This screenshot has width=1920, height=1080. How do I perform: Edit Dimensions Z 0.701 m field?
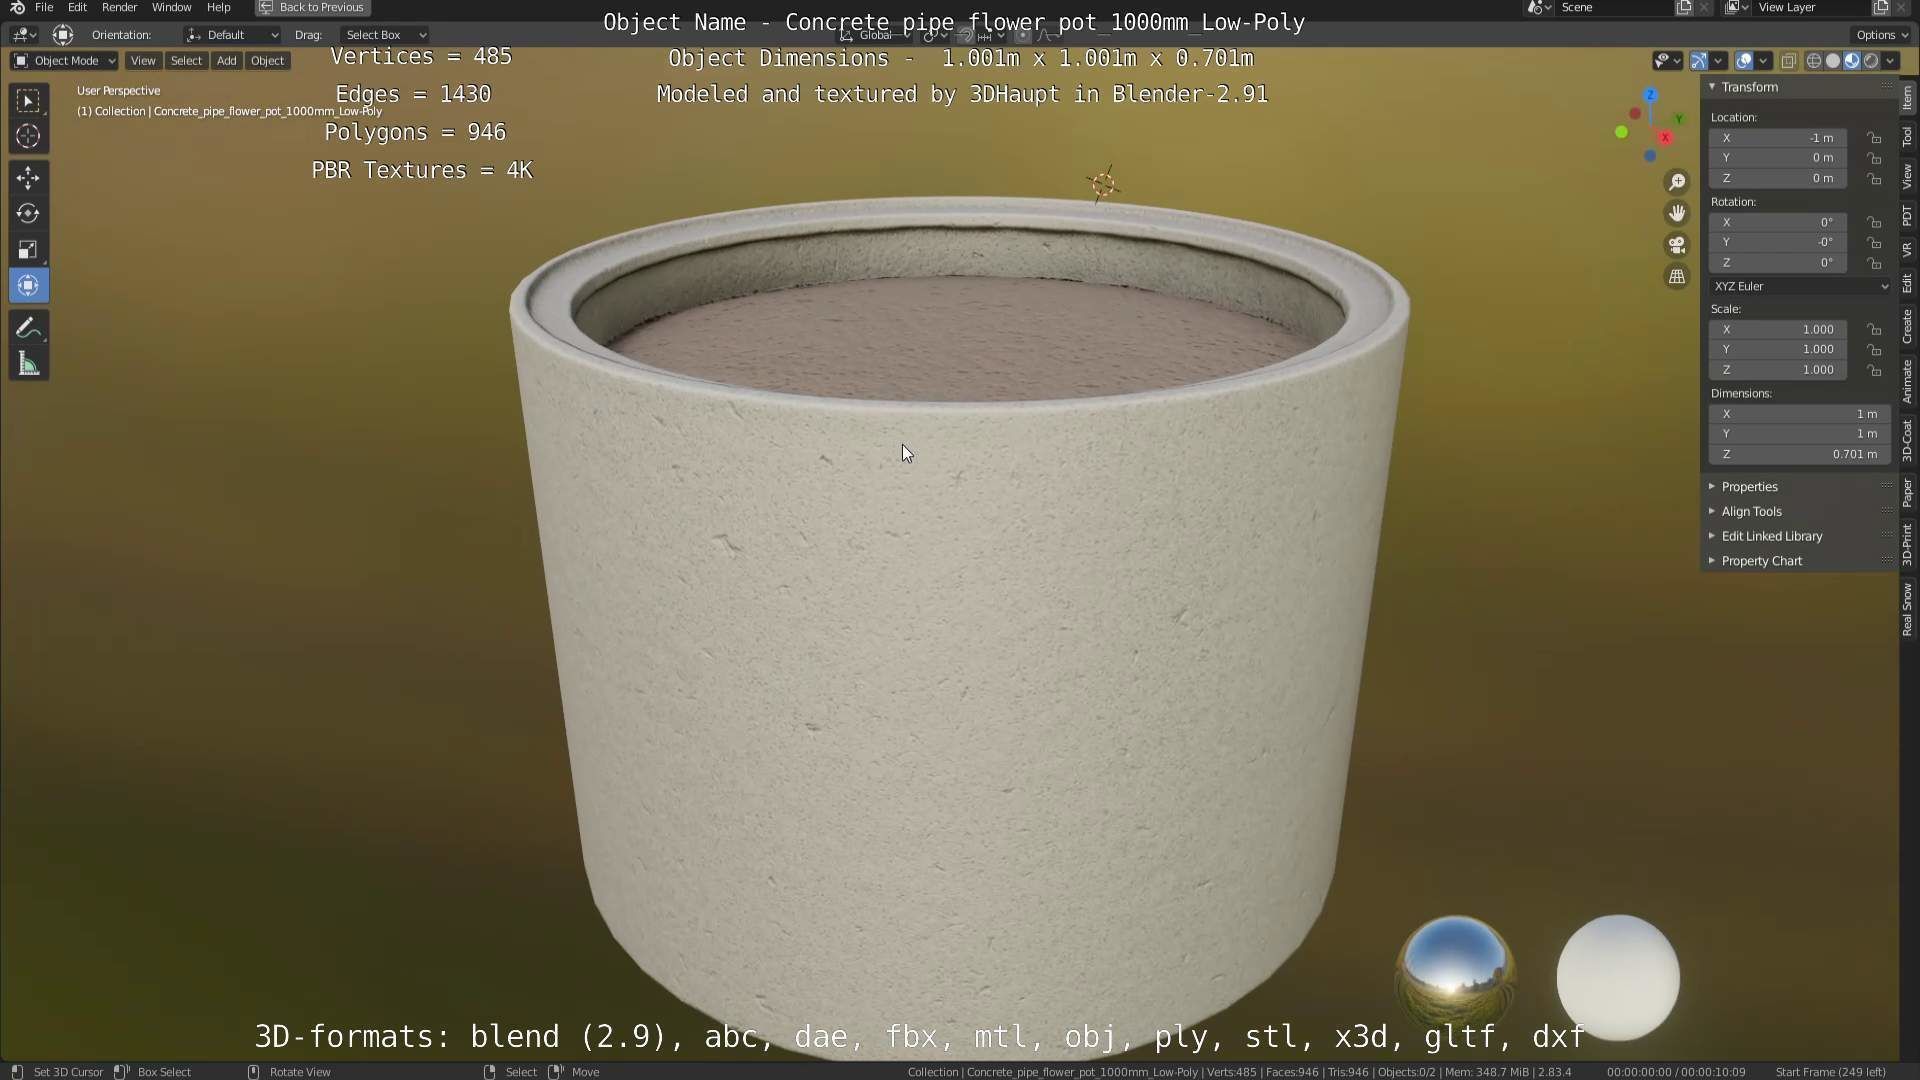pyautogui.click(x=1800, y=454)
